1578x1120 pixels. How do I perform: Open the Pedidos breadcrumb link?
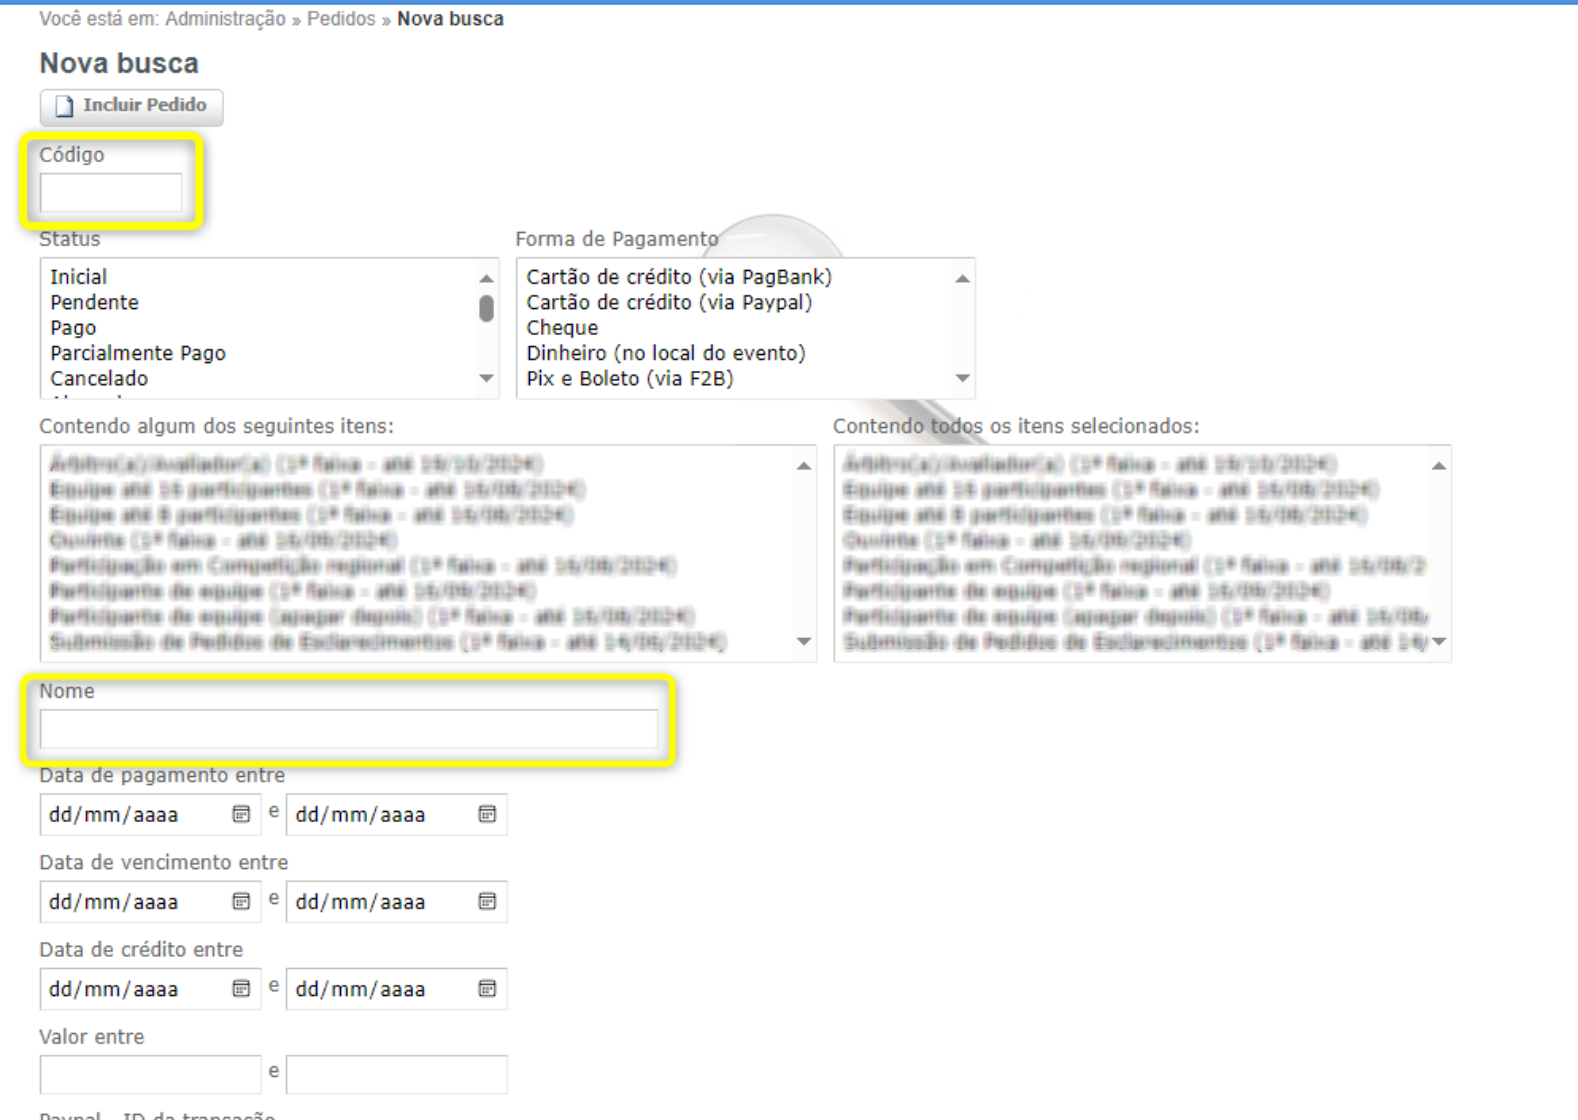point(341,19)
